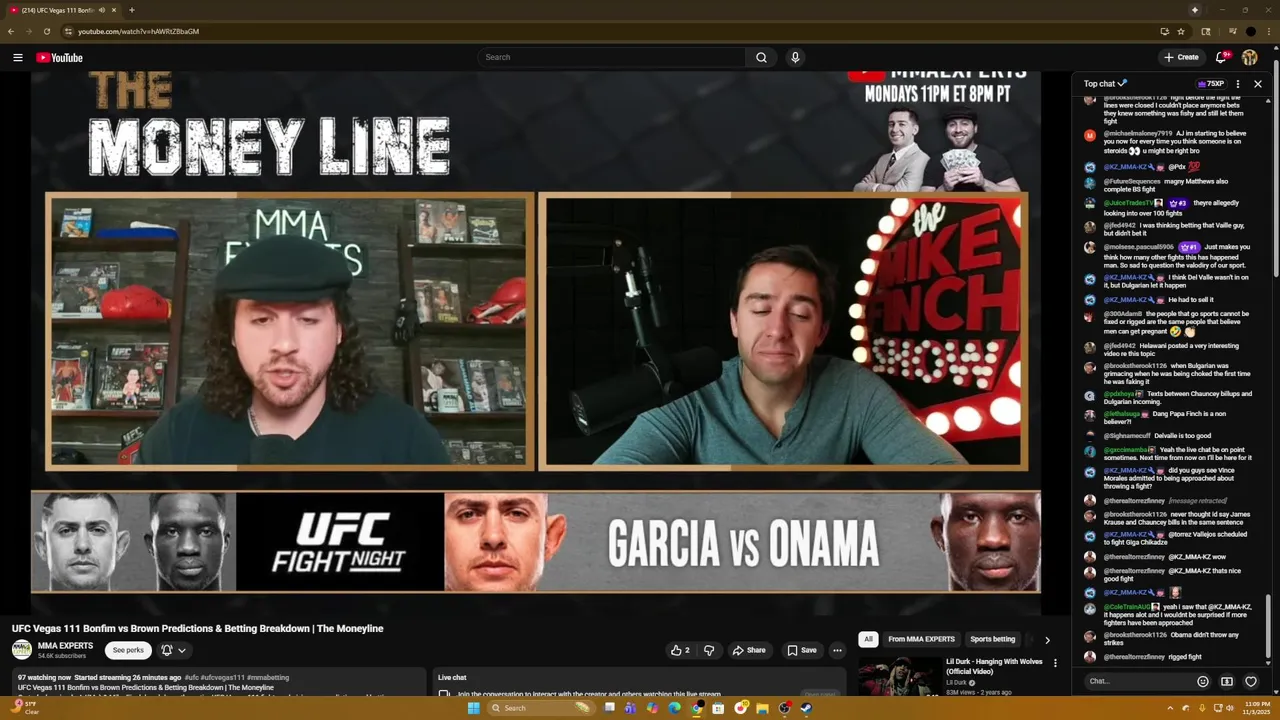This screenshot has height=720, width=1280.
Task: Open live chat three-dot options menu
Action: 1238,84
